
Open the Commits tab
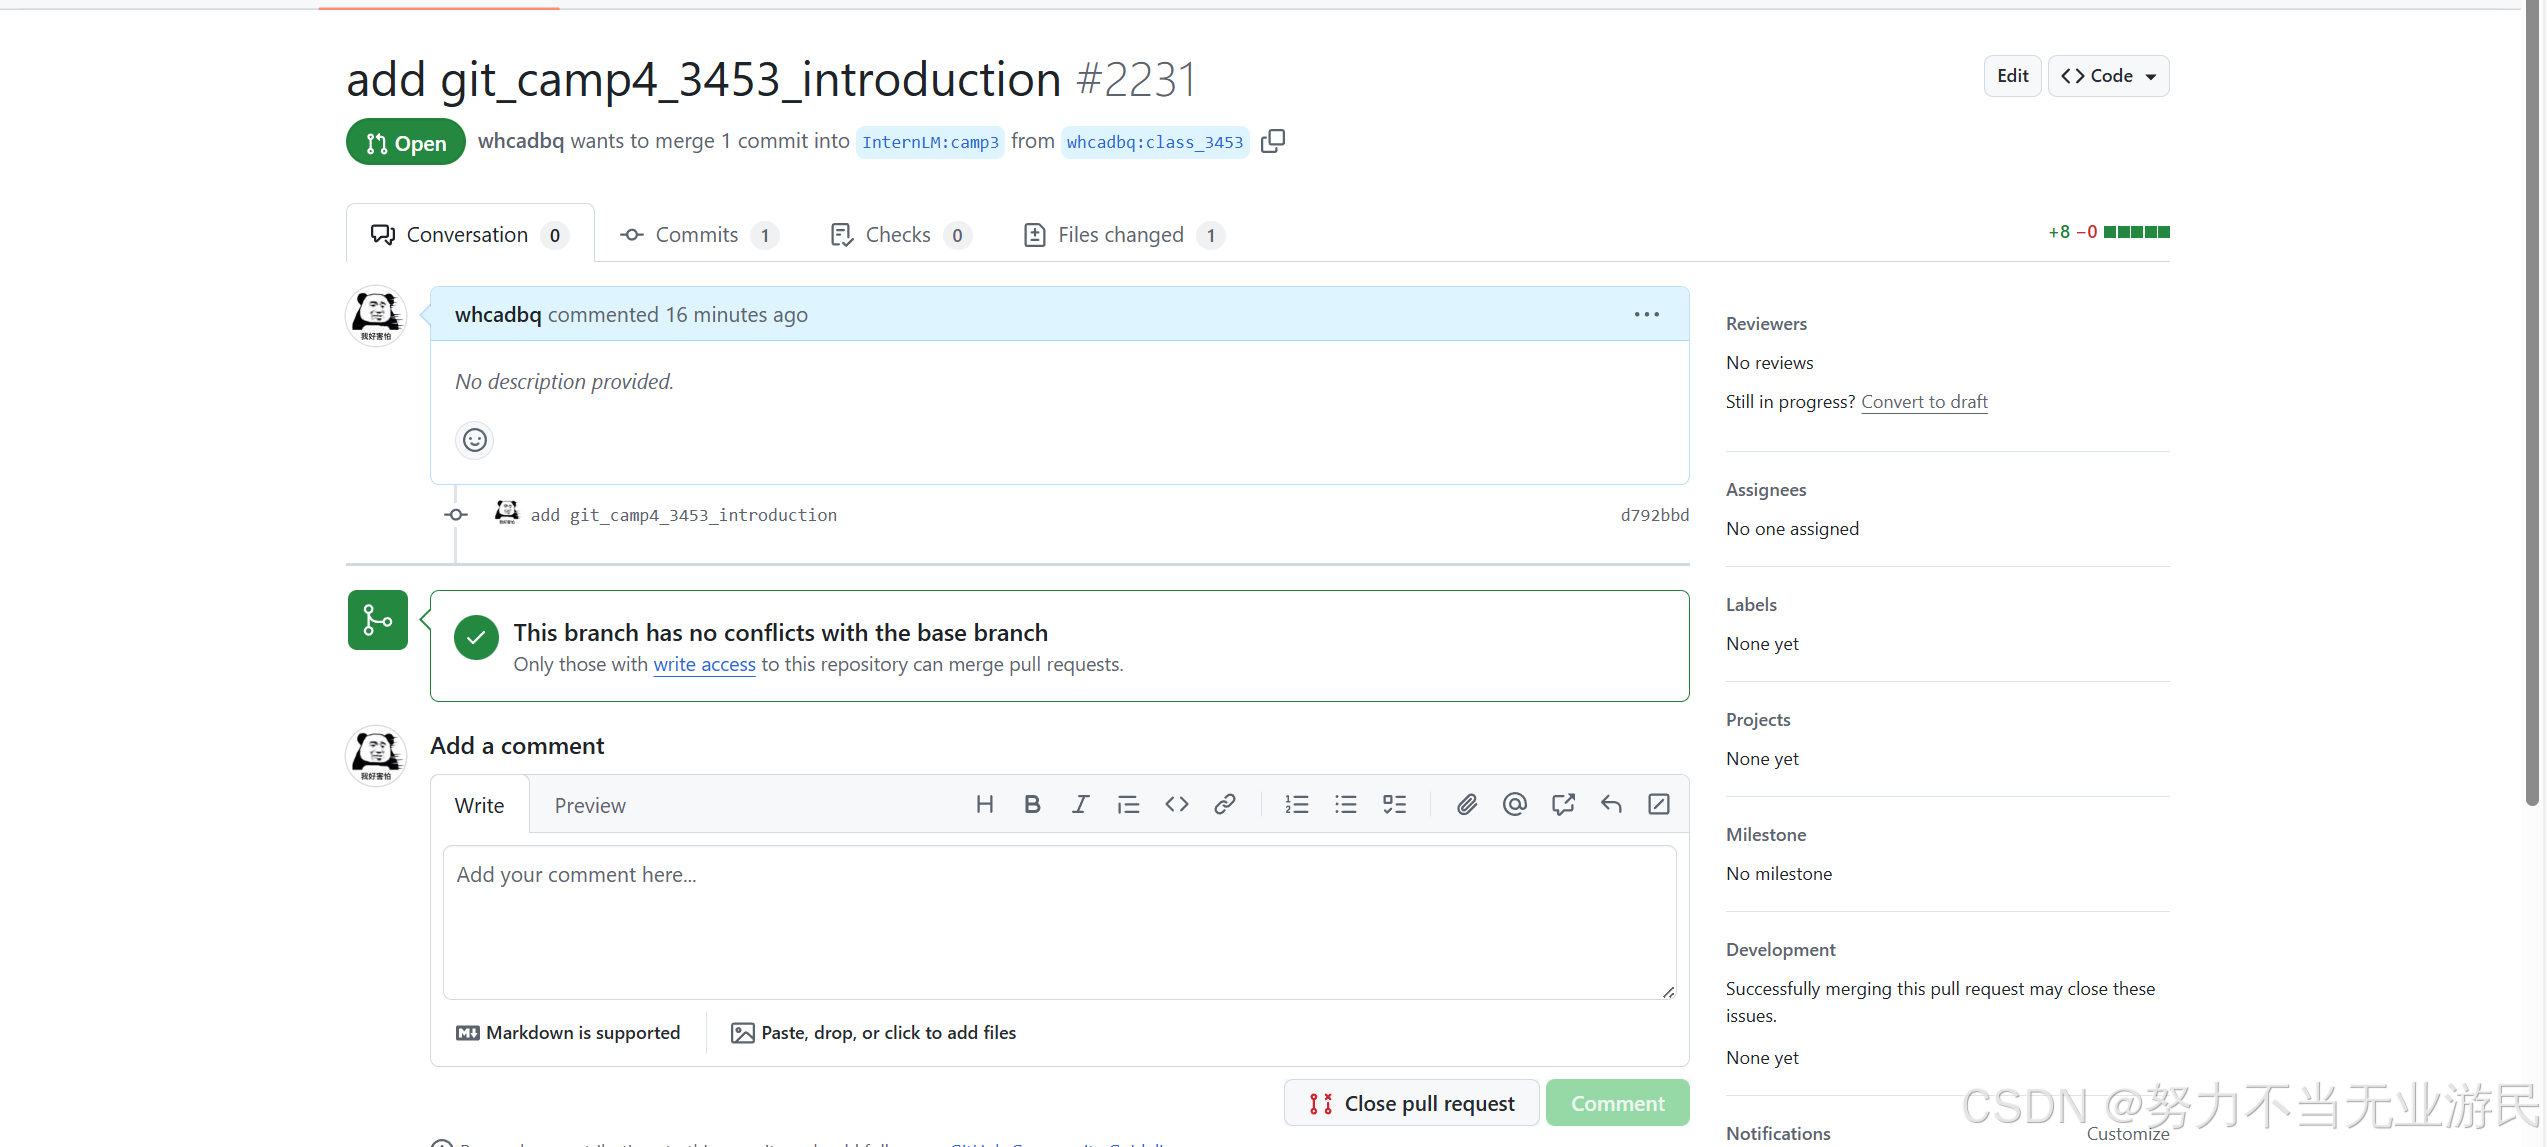[x=697, y=235]
